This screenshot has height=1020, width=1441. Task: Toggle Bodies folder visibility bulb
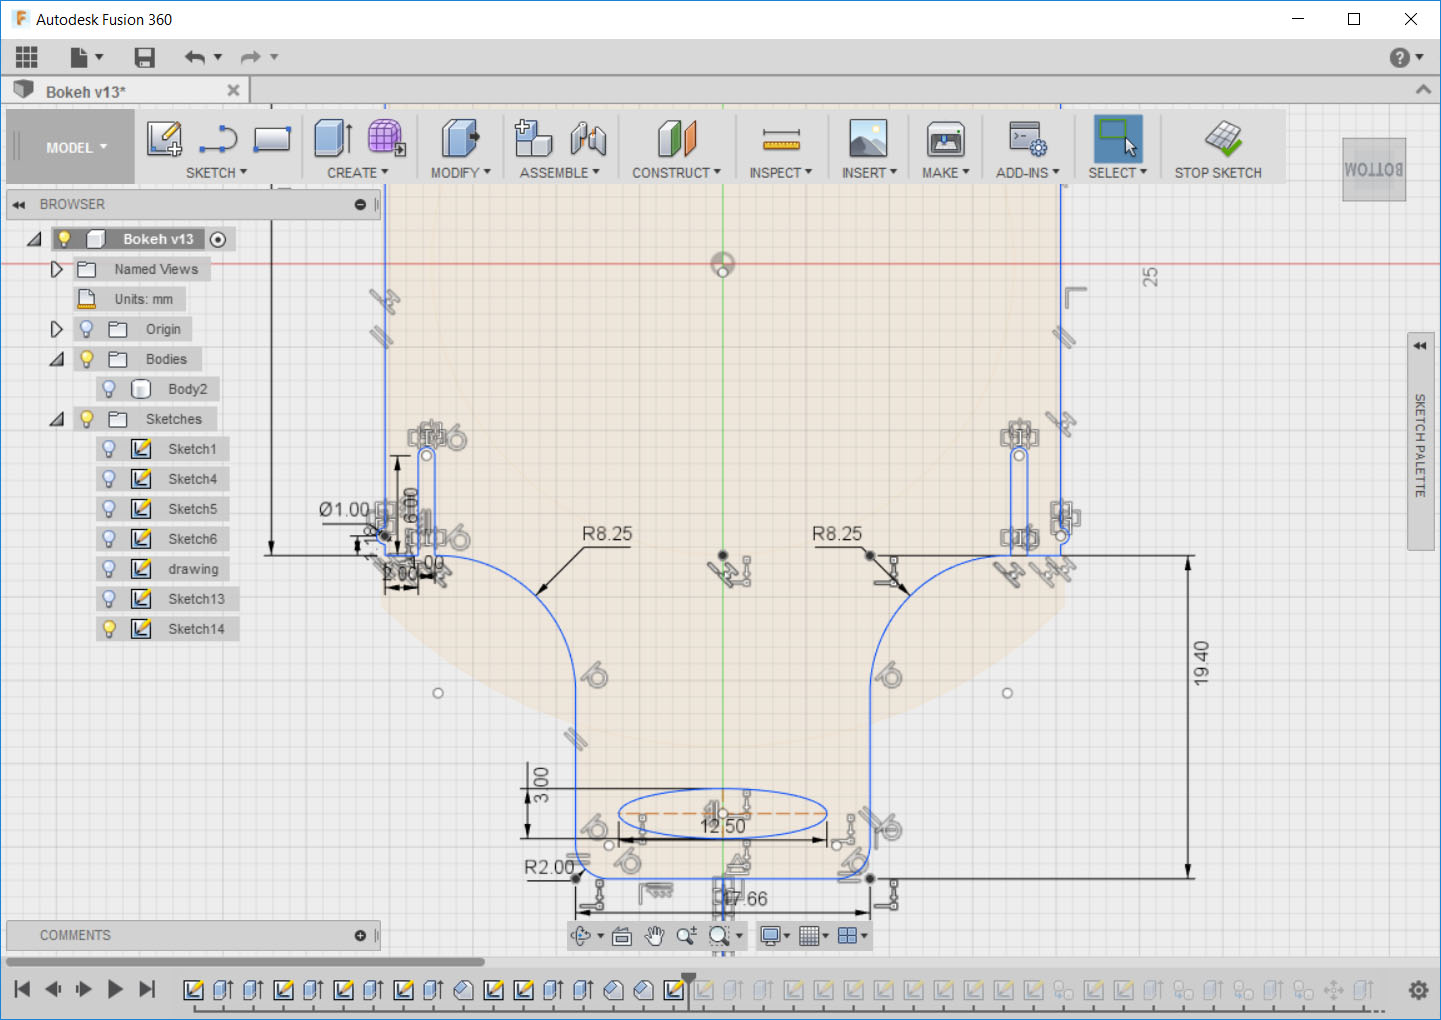pyautogui.click(x=87, y=359)
